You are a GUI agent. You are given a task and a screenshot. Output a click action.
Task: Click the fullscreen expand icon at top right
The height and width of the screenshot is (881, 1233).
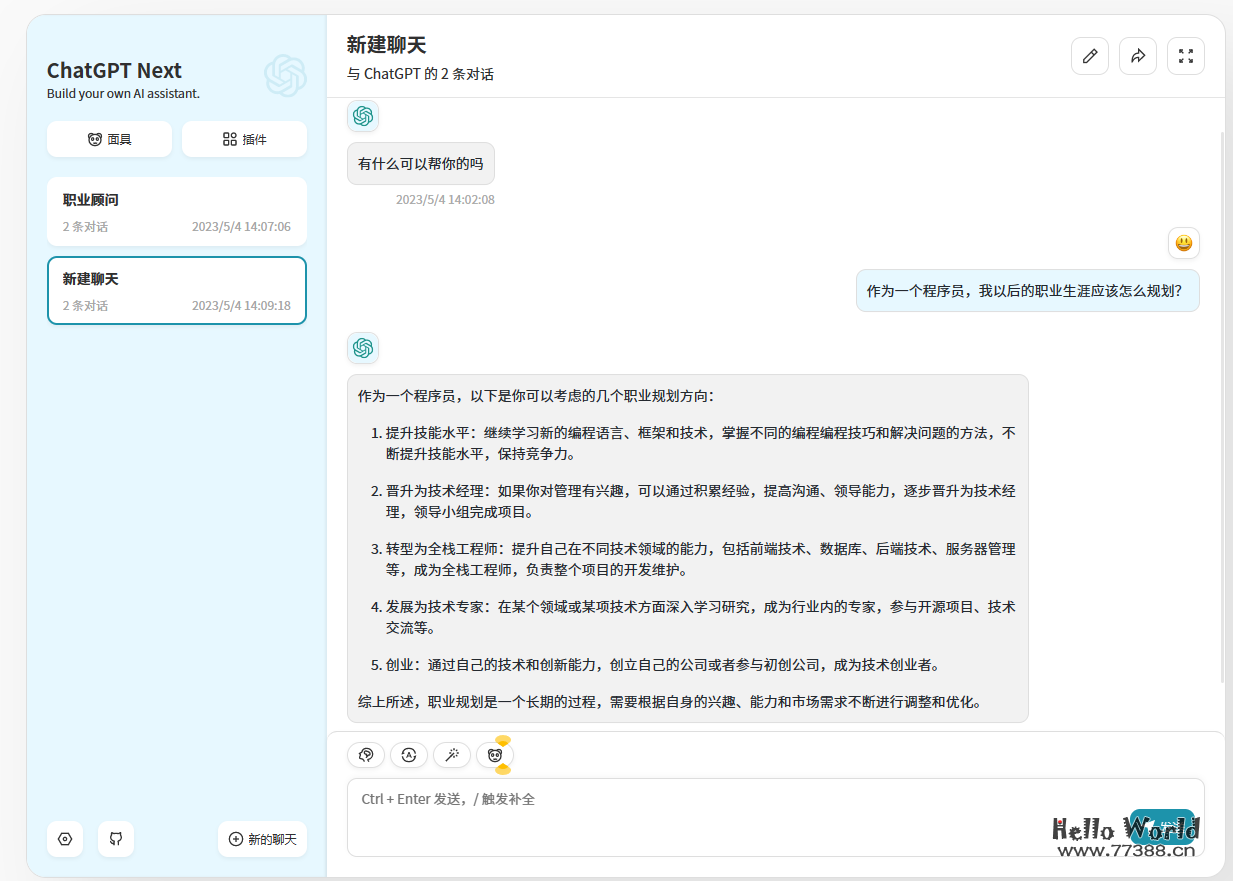[x=1186, y=56]
